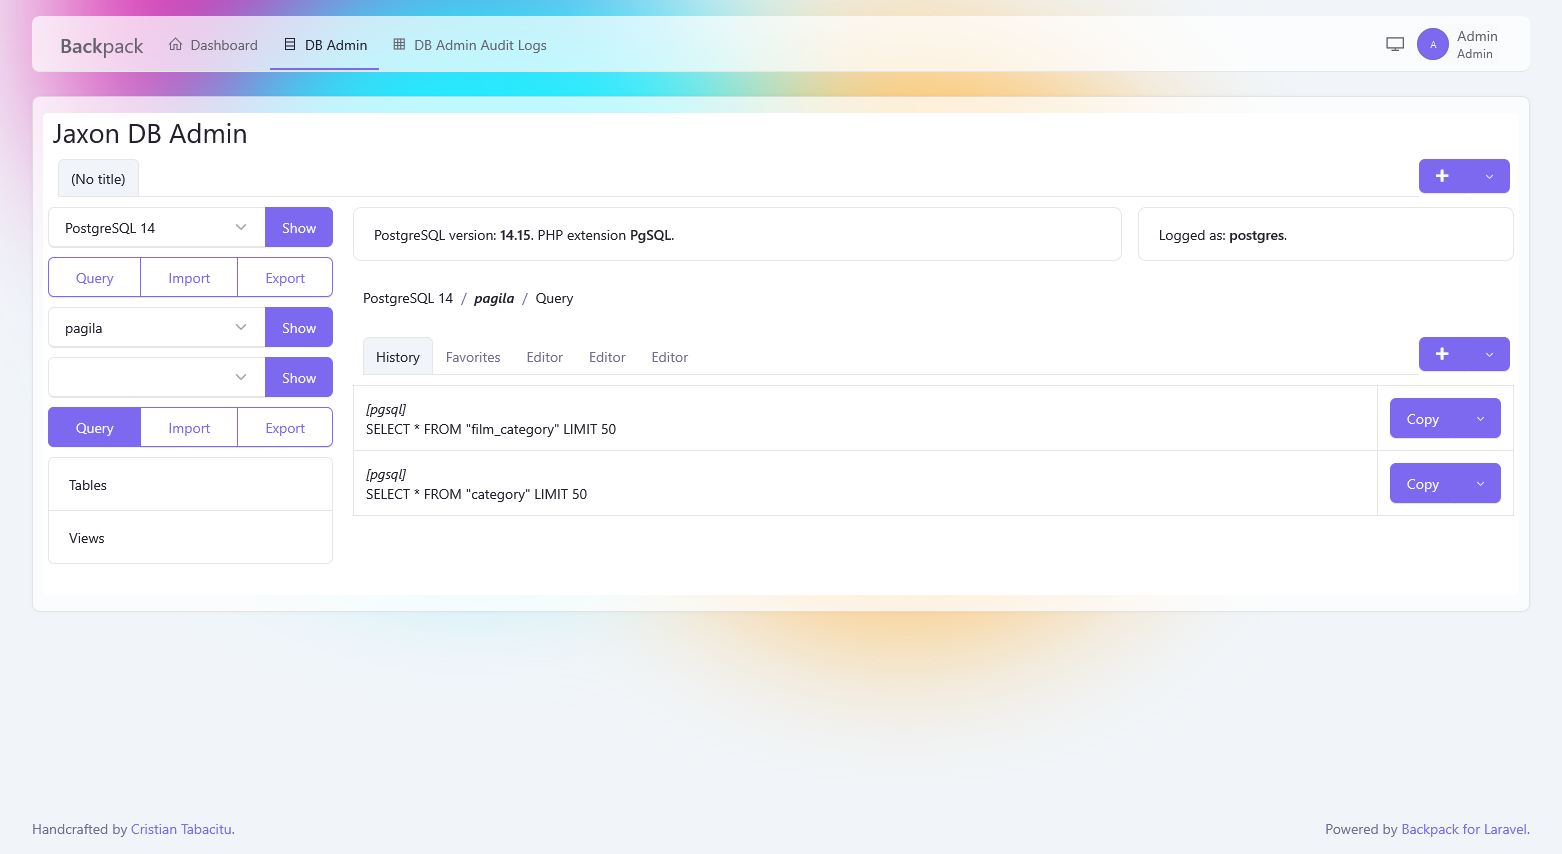Open the empty schema dropdown
The width and height of the screenshot is (1562, 854).
point(157,378)
